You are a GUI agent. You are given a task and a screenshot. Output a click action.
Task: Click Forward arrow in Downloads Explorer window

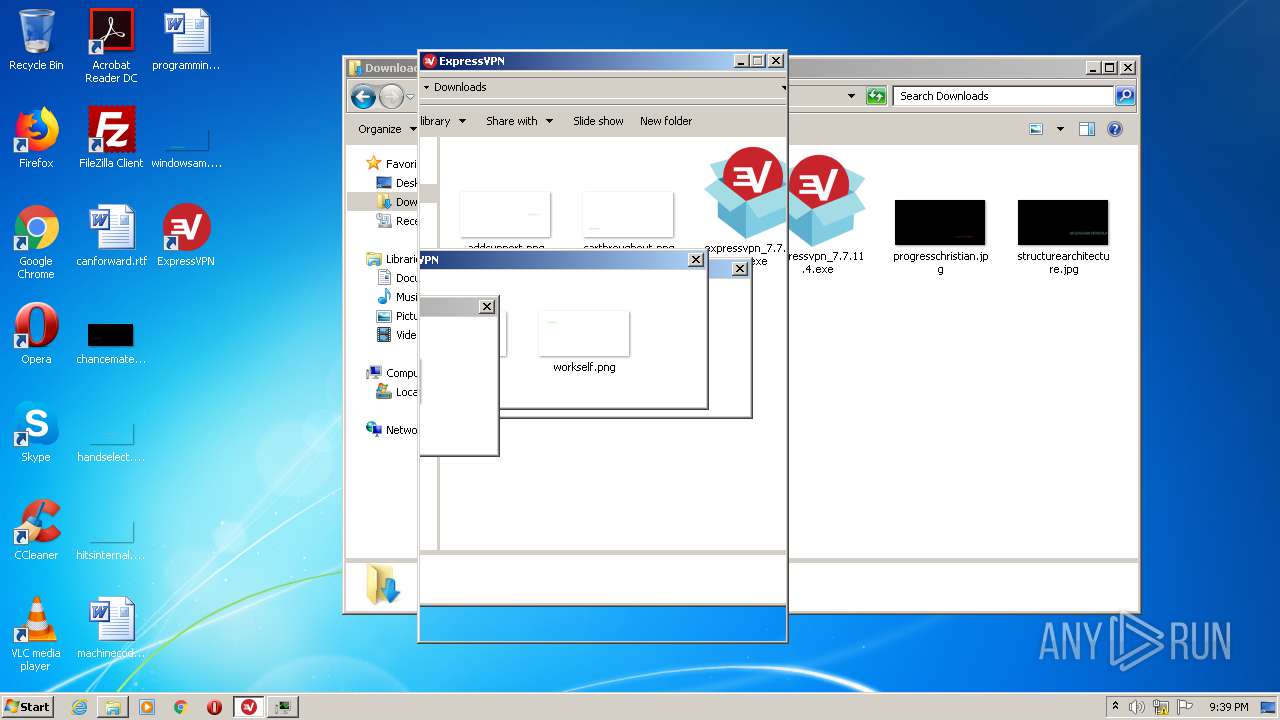(391, 96)
